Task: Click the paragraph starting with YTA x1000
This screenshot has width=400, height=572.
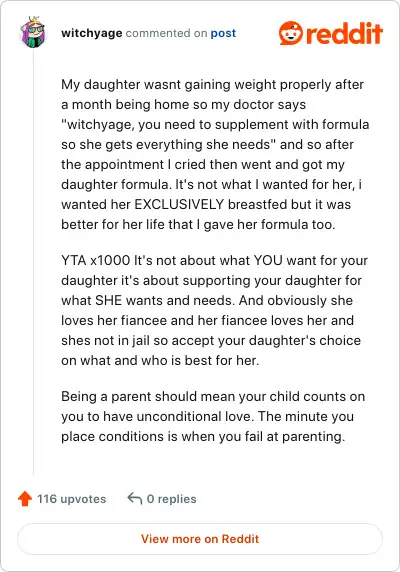Action: point(214,310)
